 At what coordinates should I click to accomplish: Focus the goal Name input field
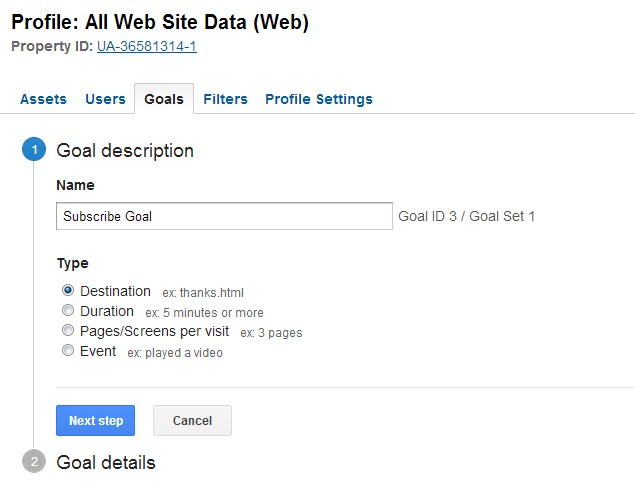pyautogui.click(x=224, y=216)
